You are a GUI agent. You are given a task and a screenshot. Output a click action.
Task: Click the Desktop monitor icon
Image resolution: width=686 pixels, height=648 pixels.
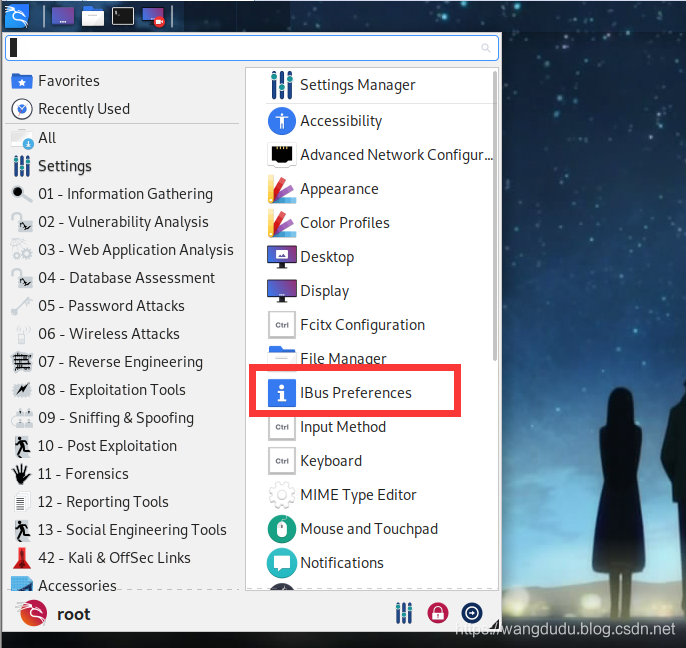pyautogui.click(x=282, y=257)
